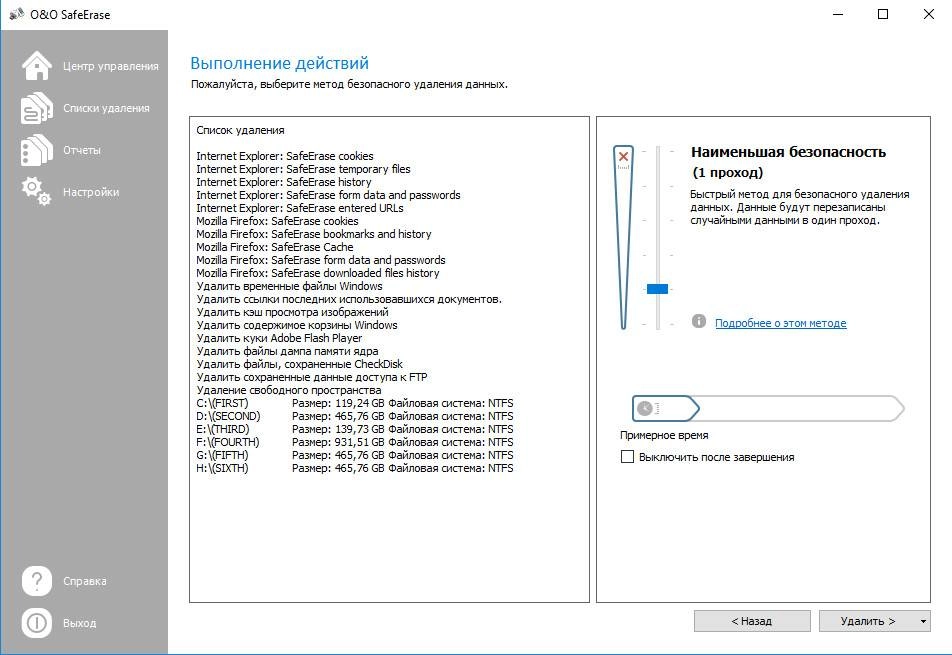
Task: Enable Выключить после завершения checkbox
Action: [627, 456]
